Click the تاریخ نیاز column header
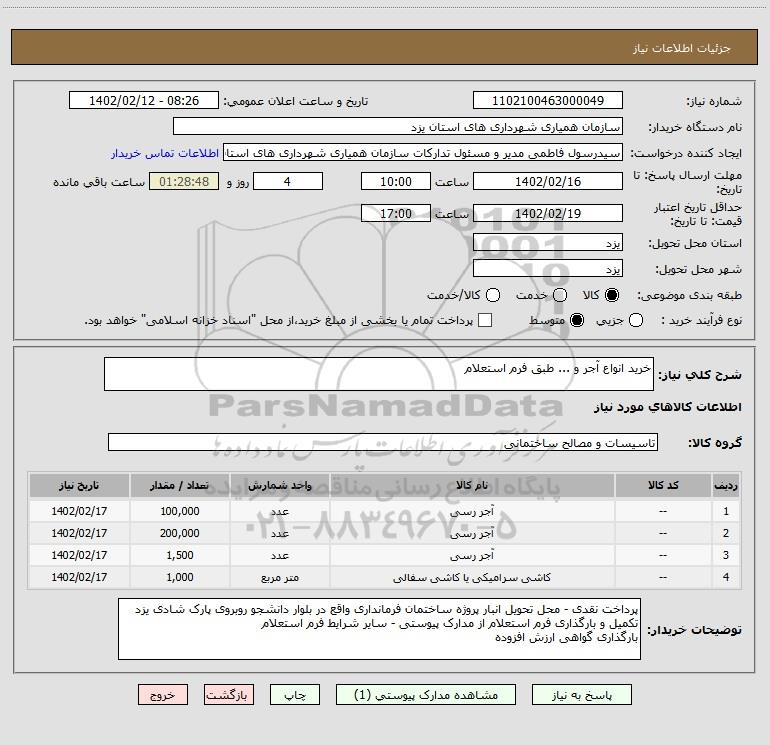Screen dimensions: 770x745 [79, 486]
